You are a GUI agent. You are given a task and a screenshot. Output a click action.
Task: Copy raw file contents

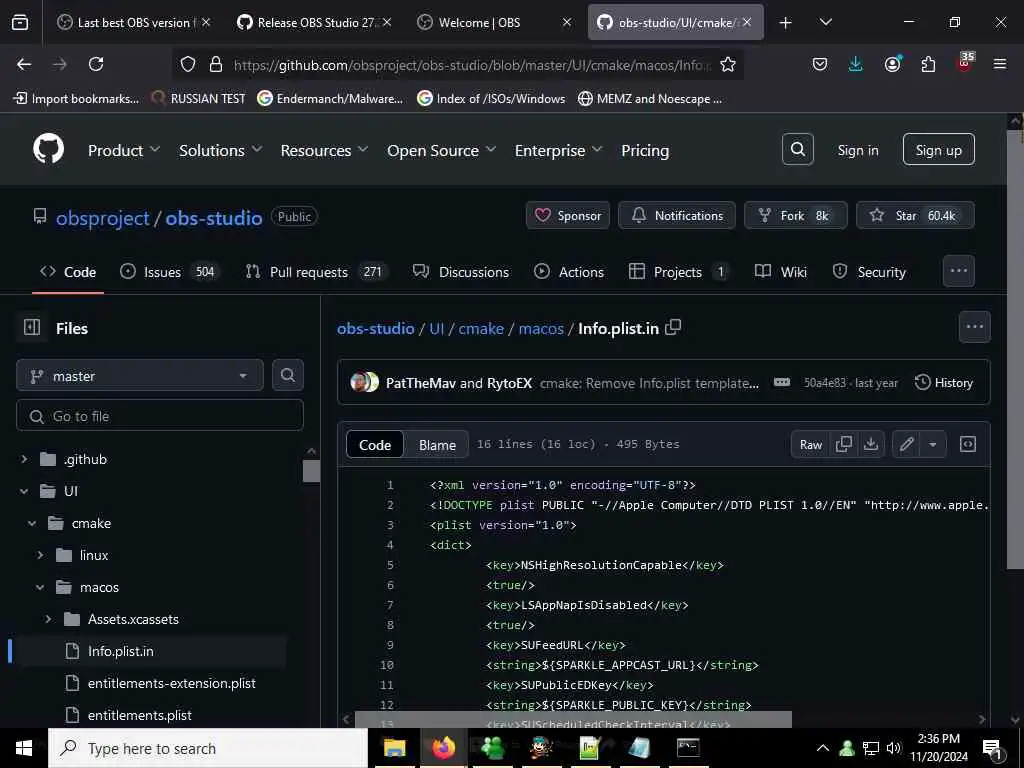(844, 444)
